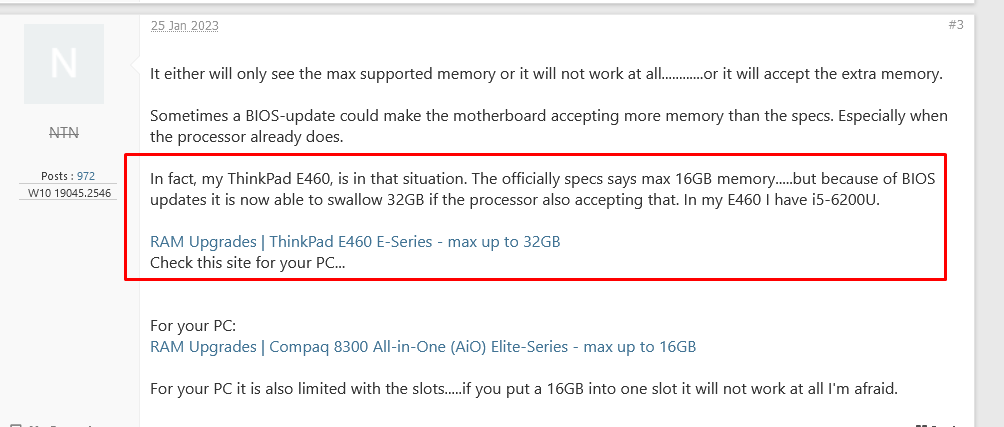1004x427 pixels.
Task: Open the 972 posts count link
Action: click(x=86, y=177)
